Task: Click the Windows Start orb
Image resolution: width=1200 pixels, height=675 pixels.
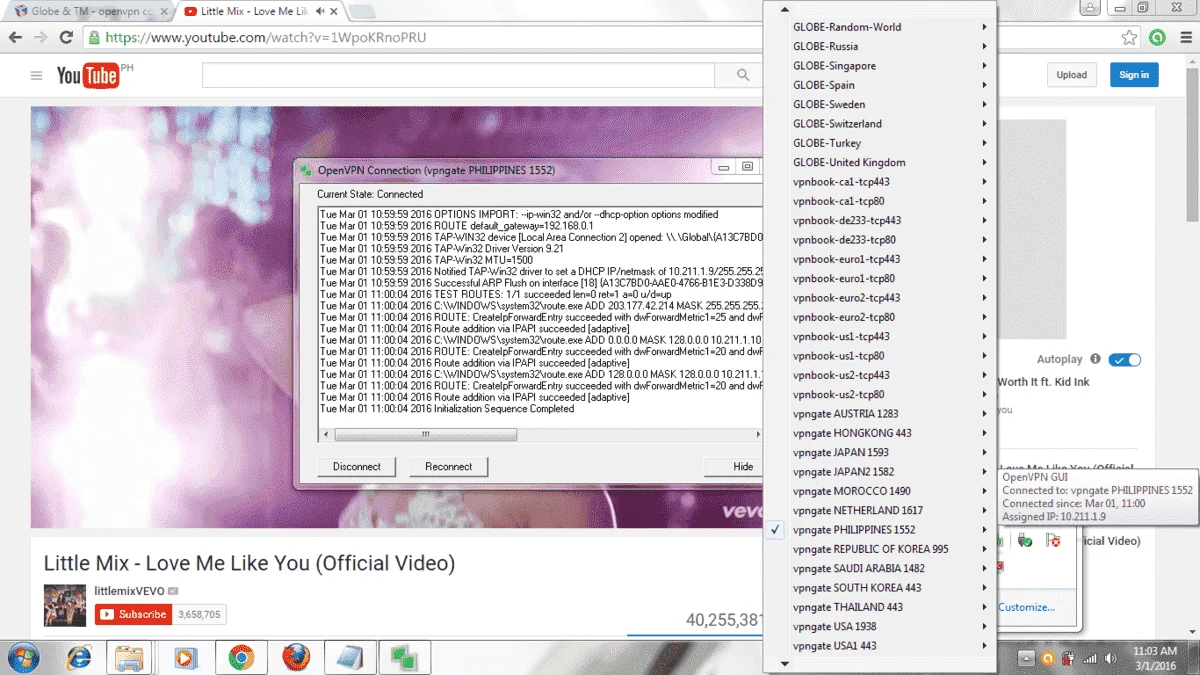Action: click(x=22, y=657)
